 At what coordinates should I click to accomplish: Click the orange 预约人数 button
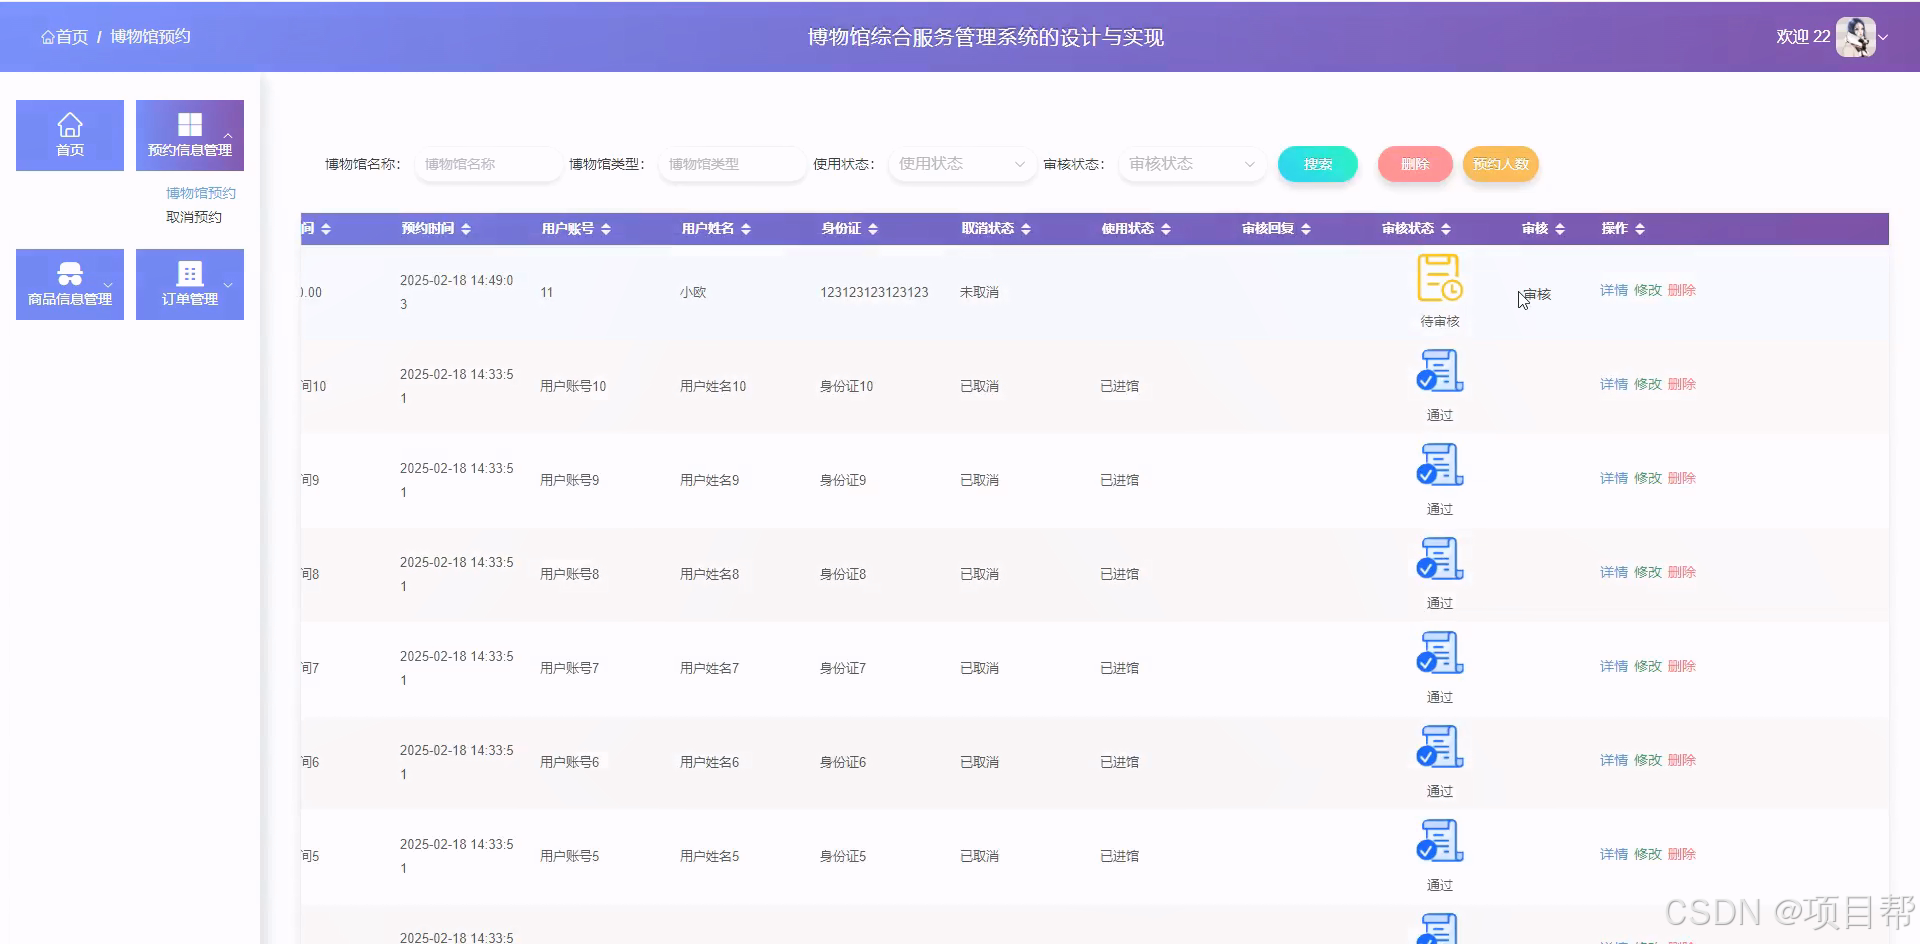(1501, 164)
